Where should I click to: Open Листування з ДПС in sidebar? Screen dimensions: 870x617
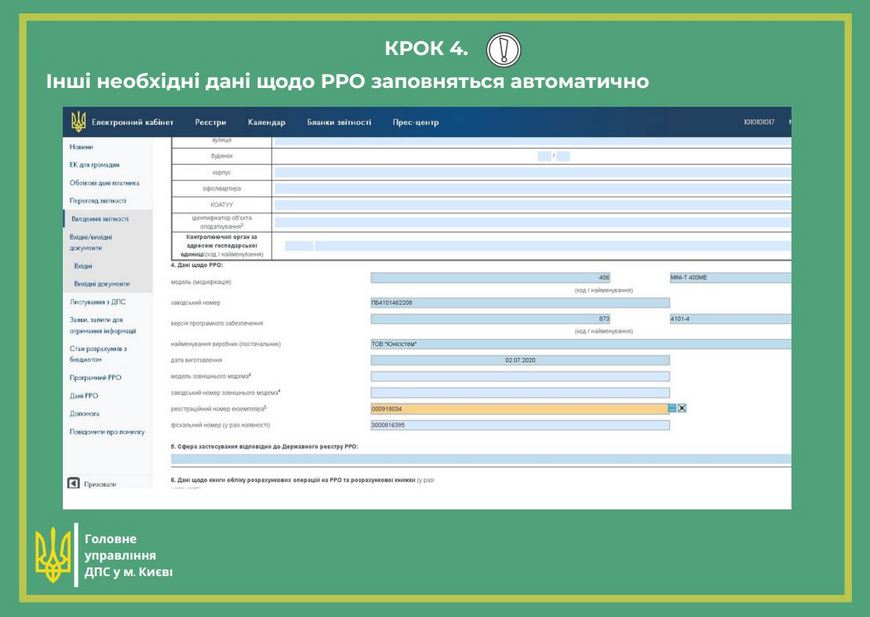coord(98,301)
